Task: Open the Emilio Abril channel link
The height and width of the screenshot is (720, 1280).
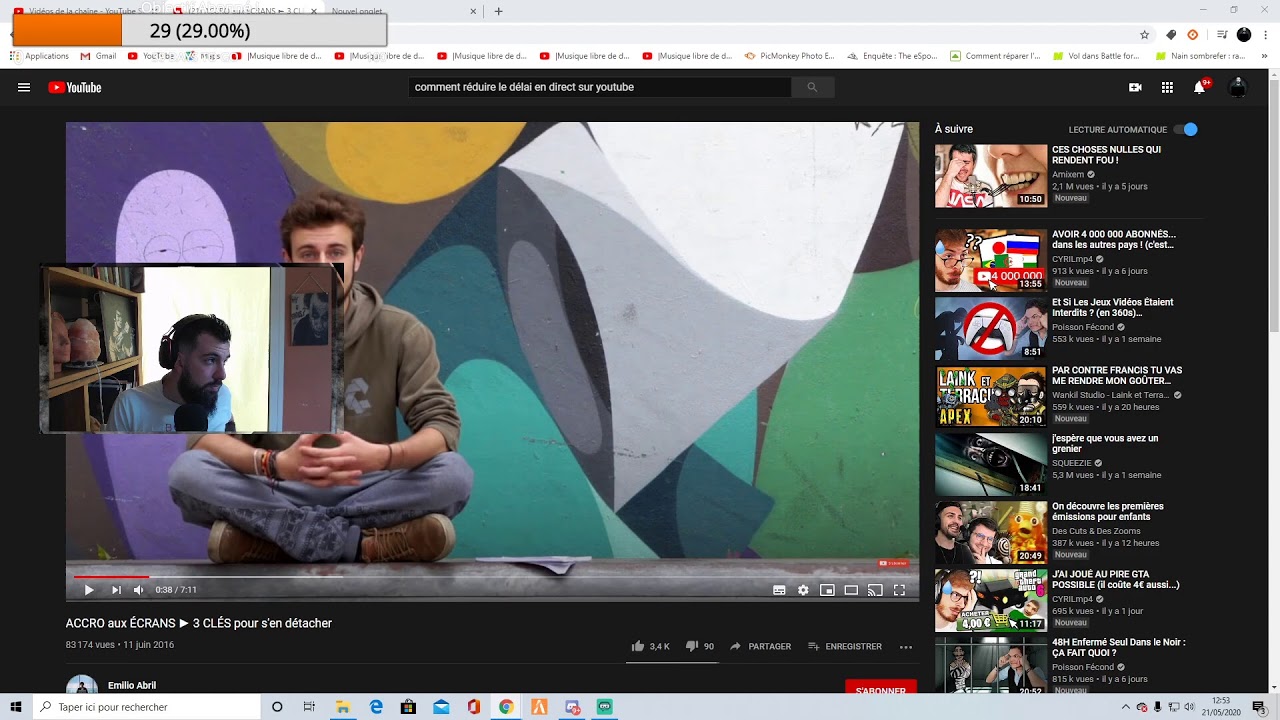Action: pyautogui.click(x=132, y=685)
